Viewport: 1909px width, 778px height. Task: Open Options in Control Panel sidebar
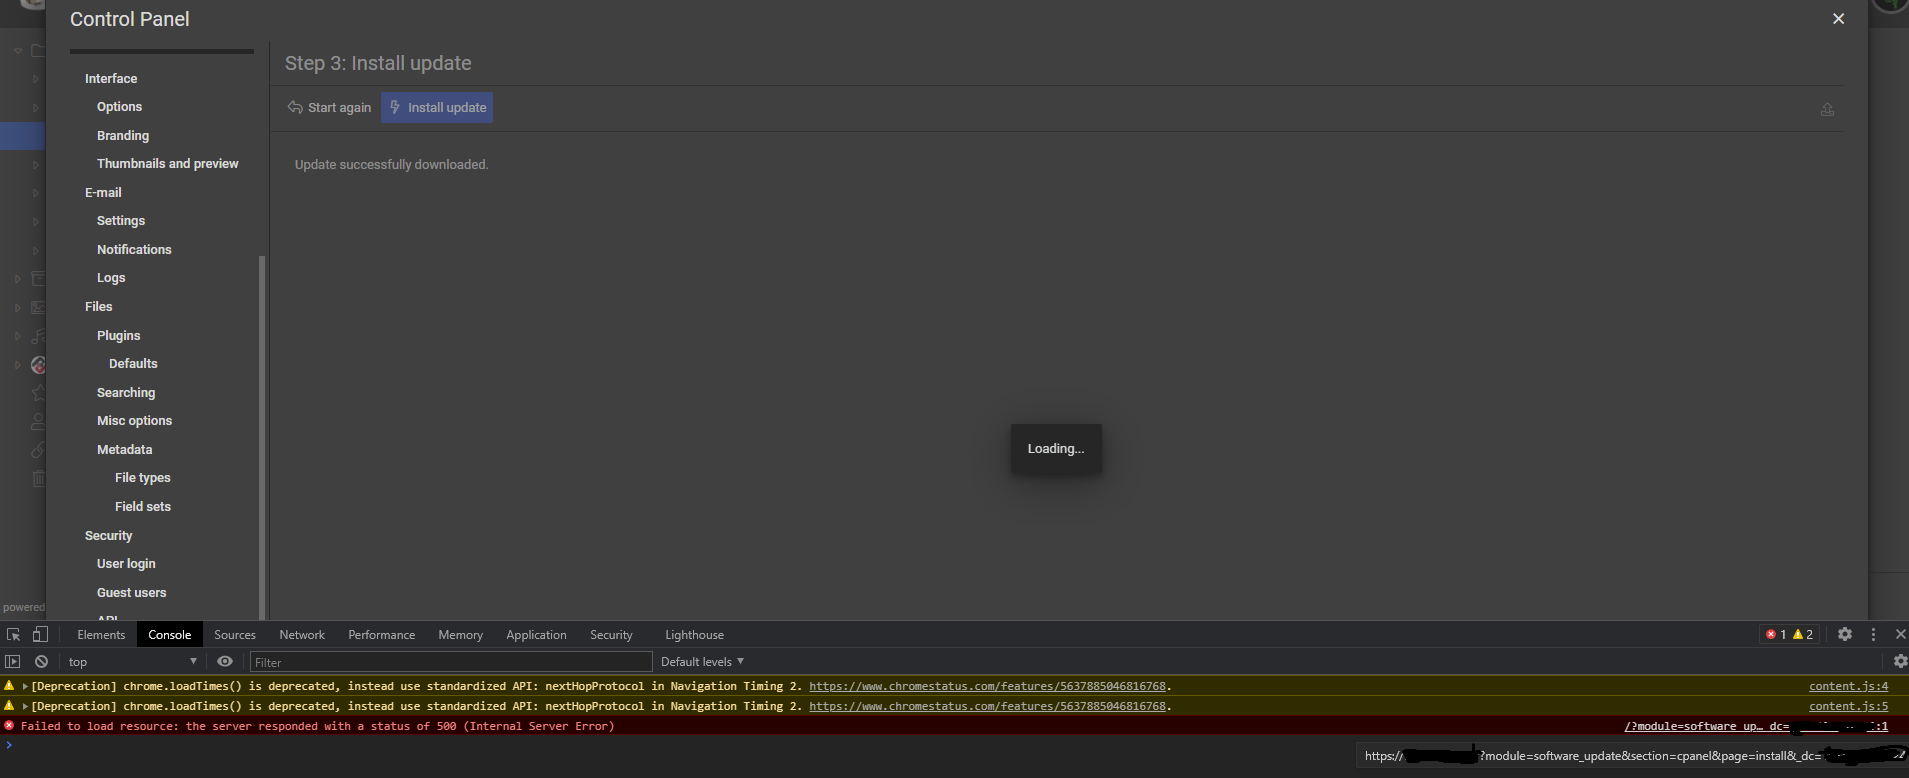click(119, 107)
